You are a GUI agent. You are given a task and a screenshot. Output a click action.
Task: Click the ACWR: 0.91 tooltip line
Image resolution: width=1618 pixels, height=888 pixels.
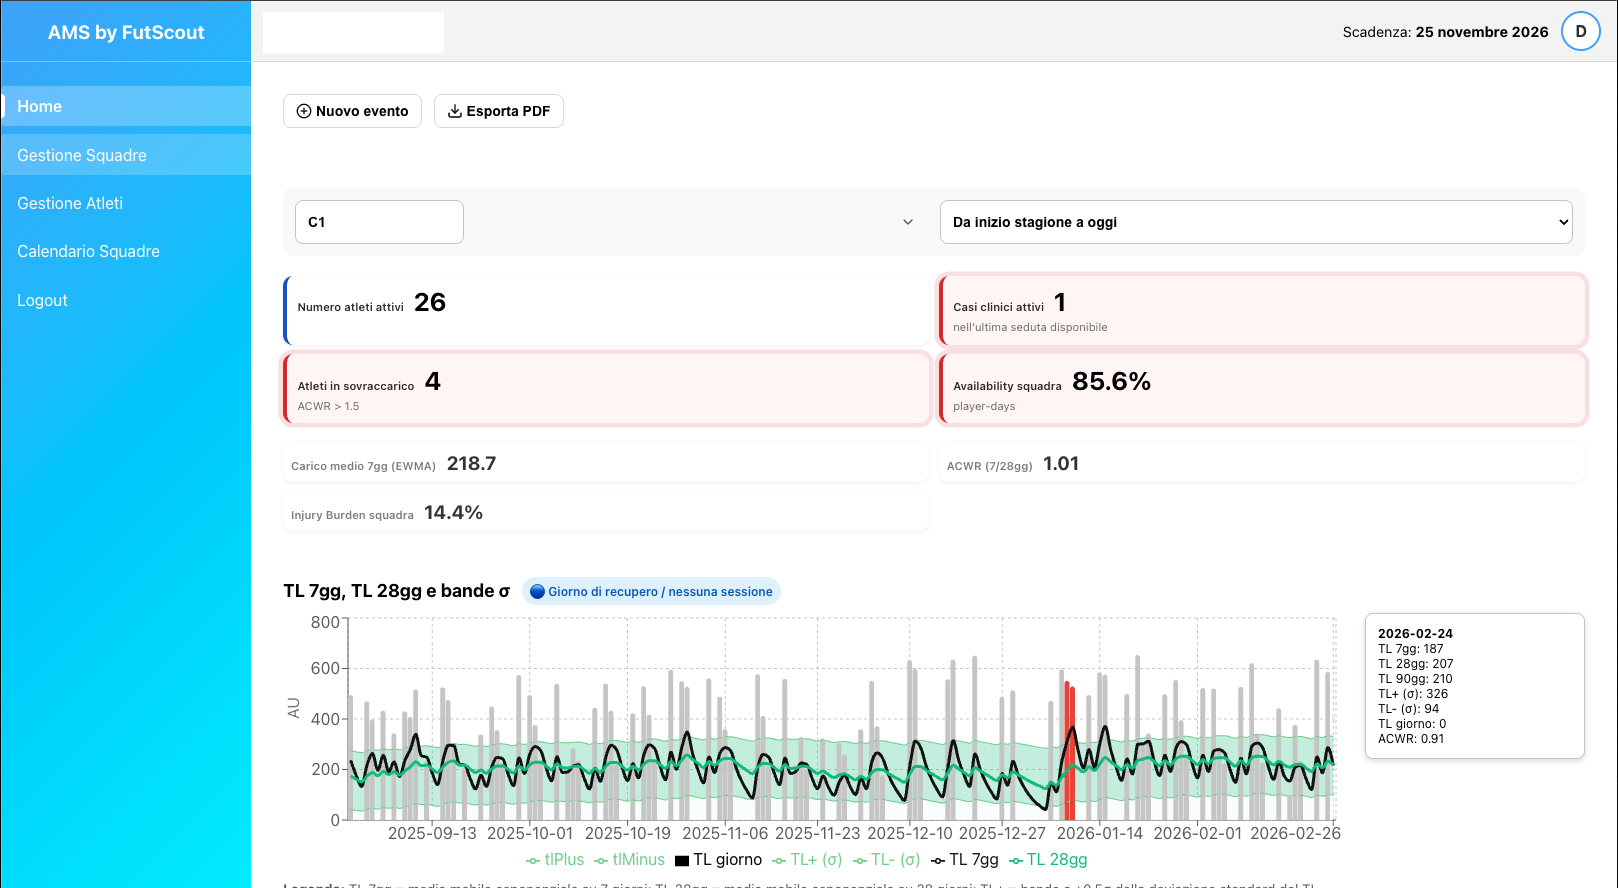pyautogui.click(x=1411, y=739)
